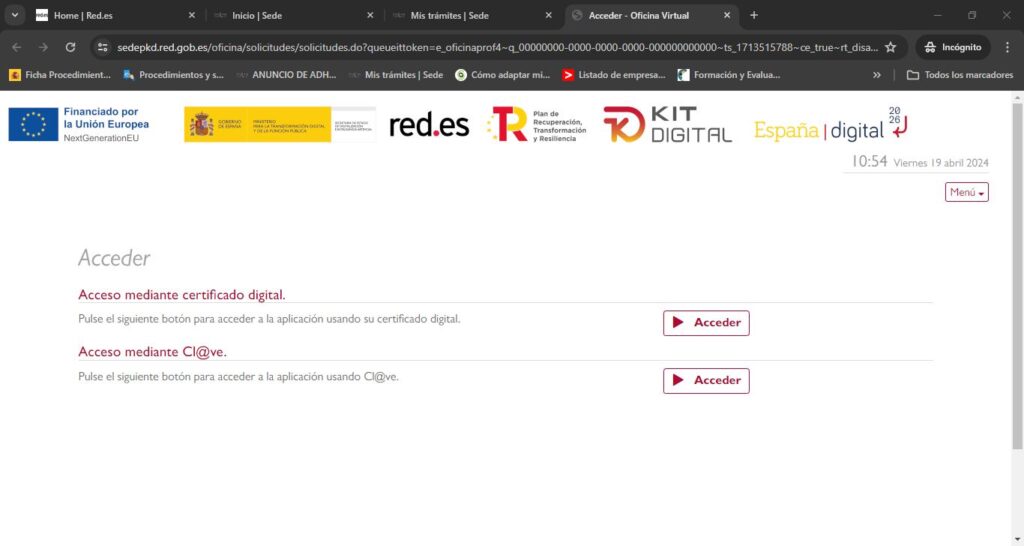
Task: Bookmark this page with the star icon
Action: (x=890, y=47)
